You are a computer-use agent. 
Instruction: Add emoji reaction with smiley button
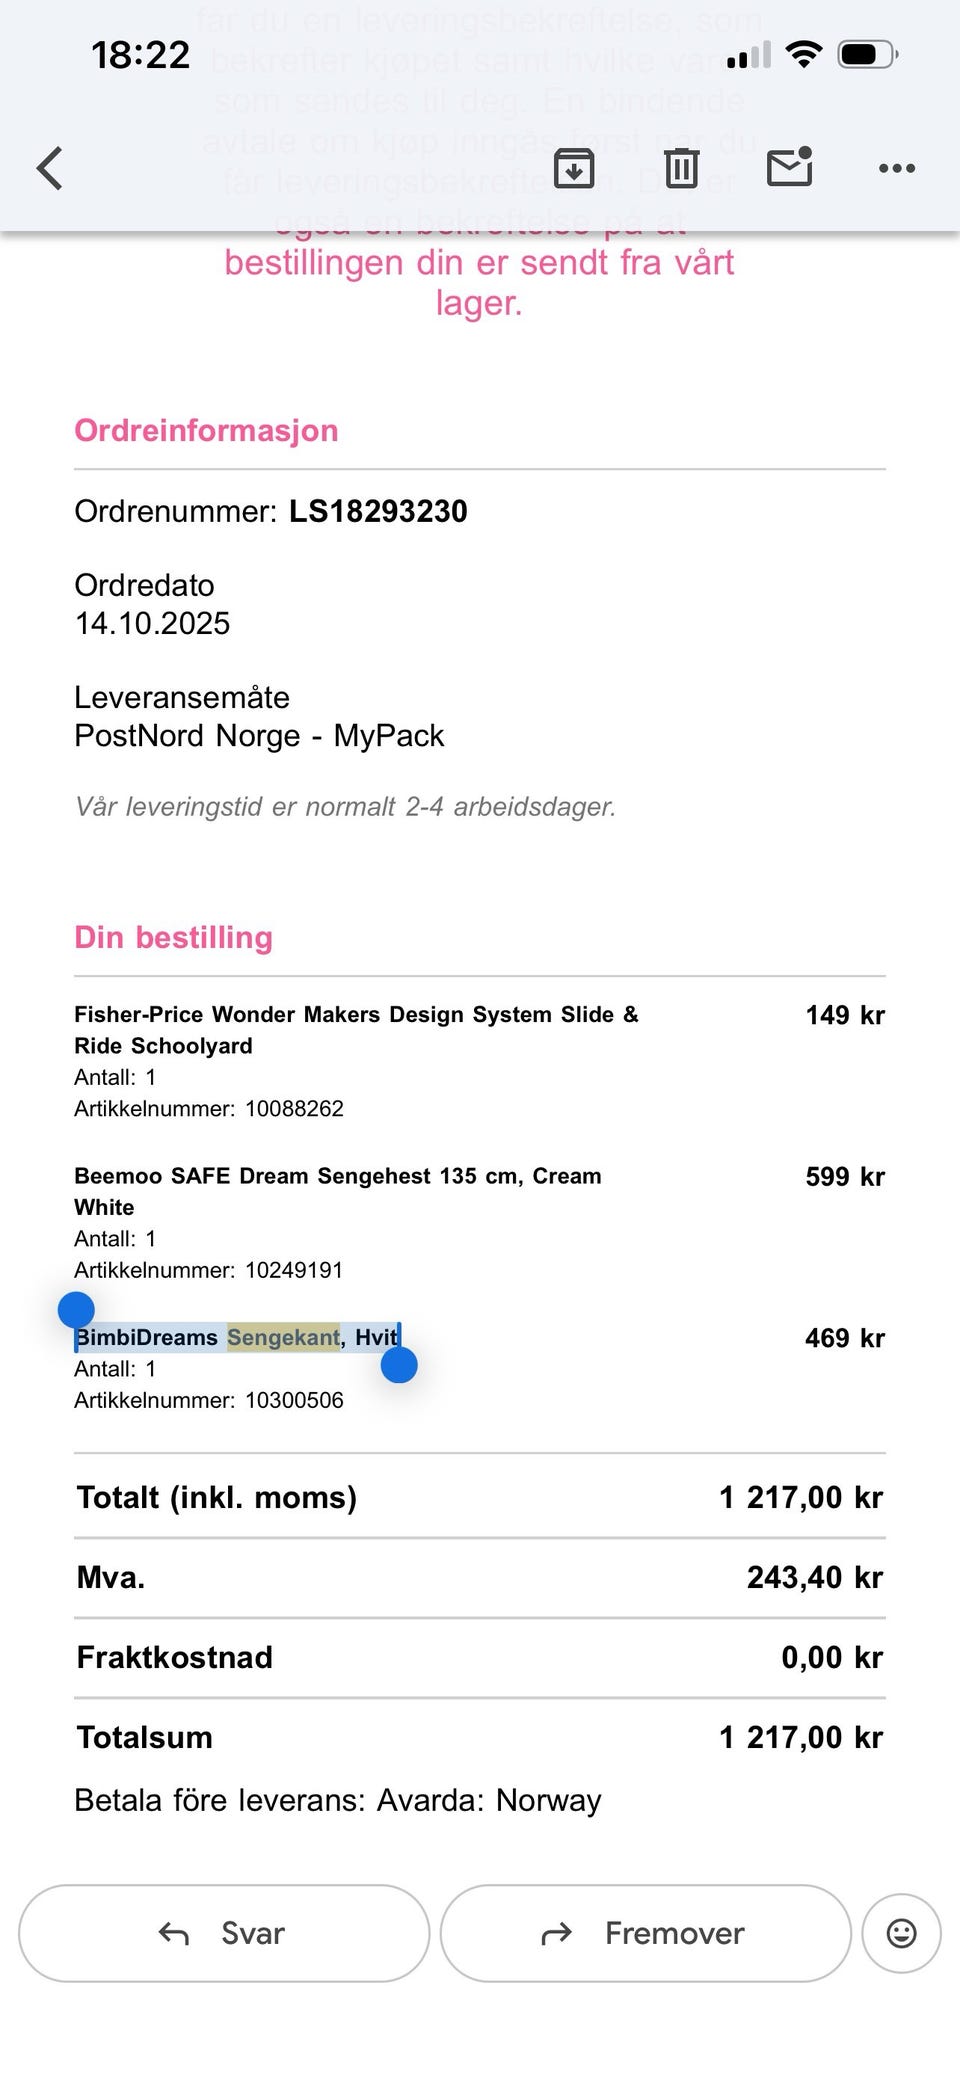(x=902, y=1933)
